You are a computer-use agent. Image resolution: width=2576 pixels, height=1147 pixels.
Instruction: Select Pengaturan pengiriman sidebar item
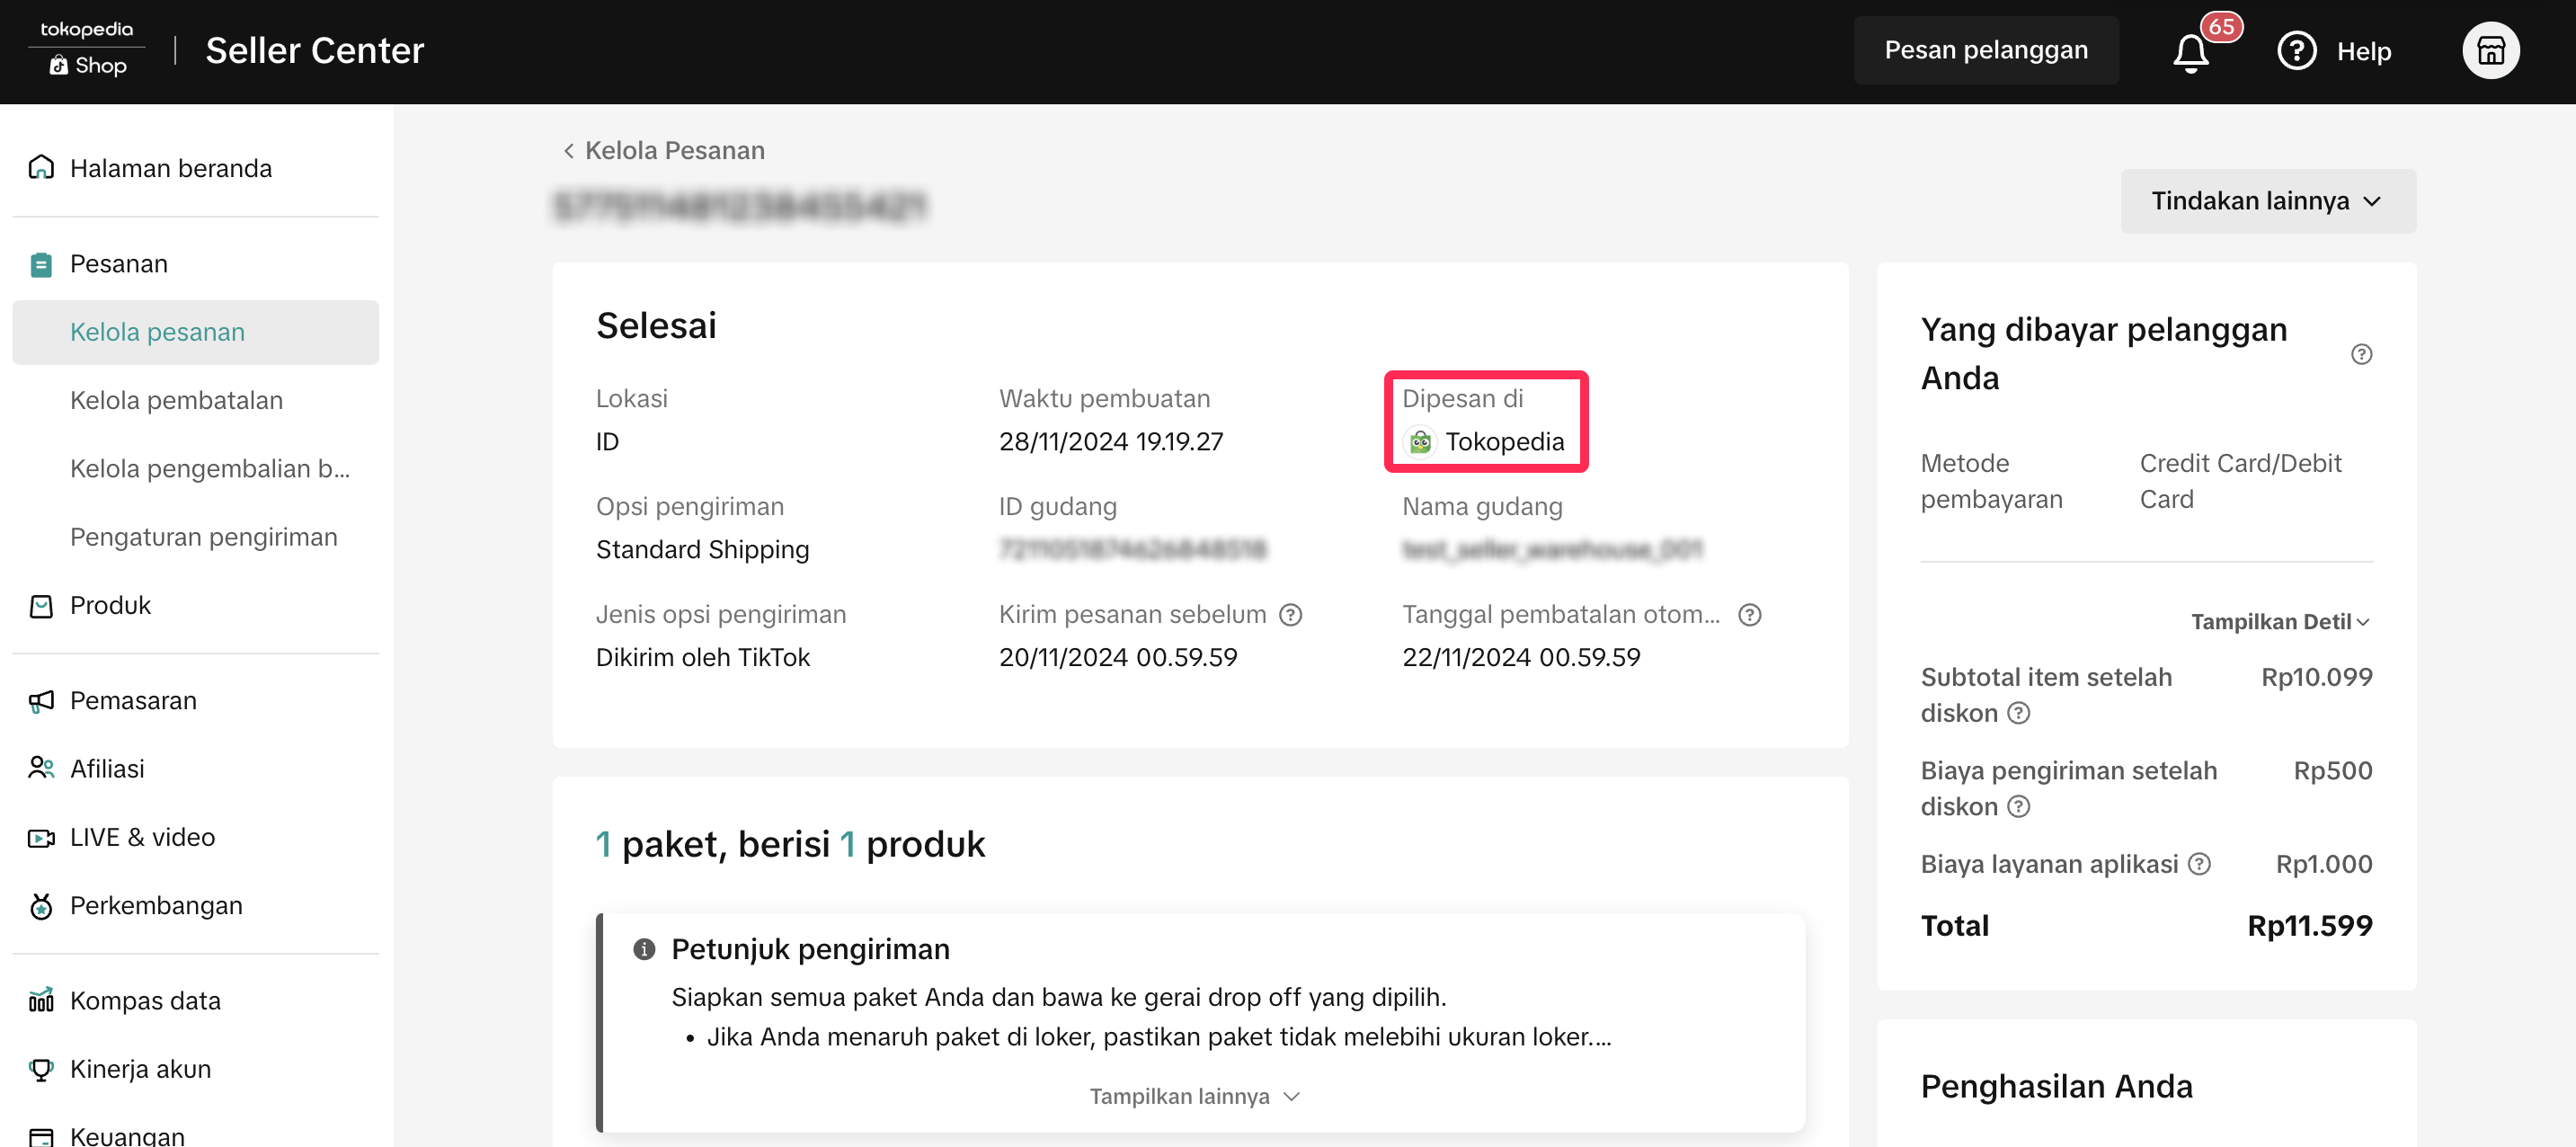click(203, 537)
